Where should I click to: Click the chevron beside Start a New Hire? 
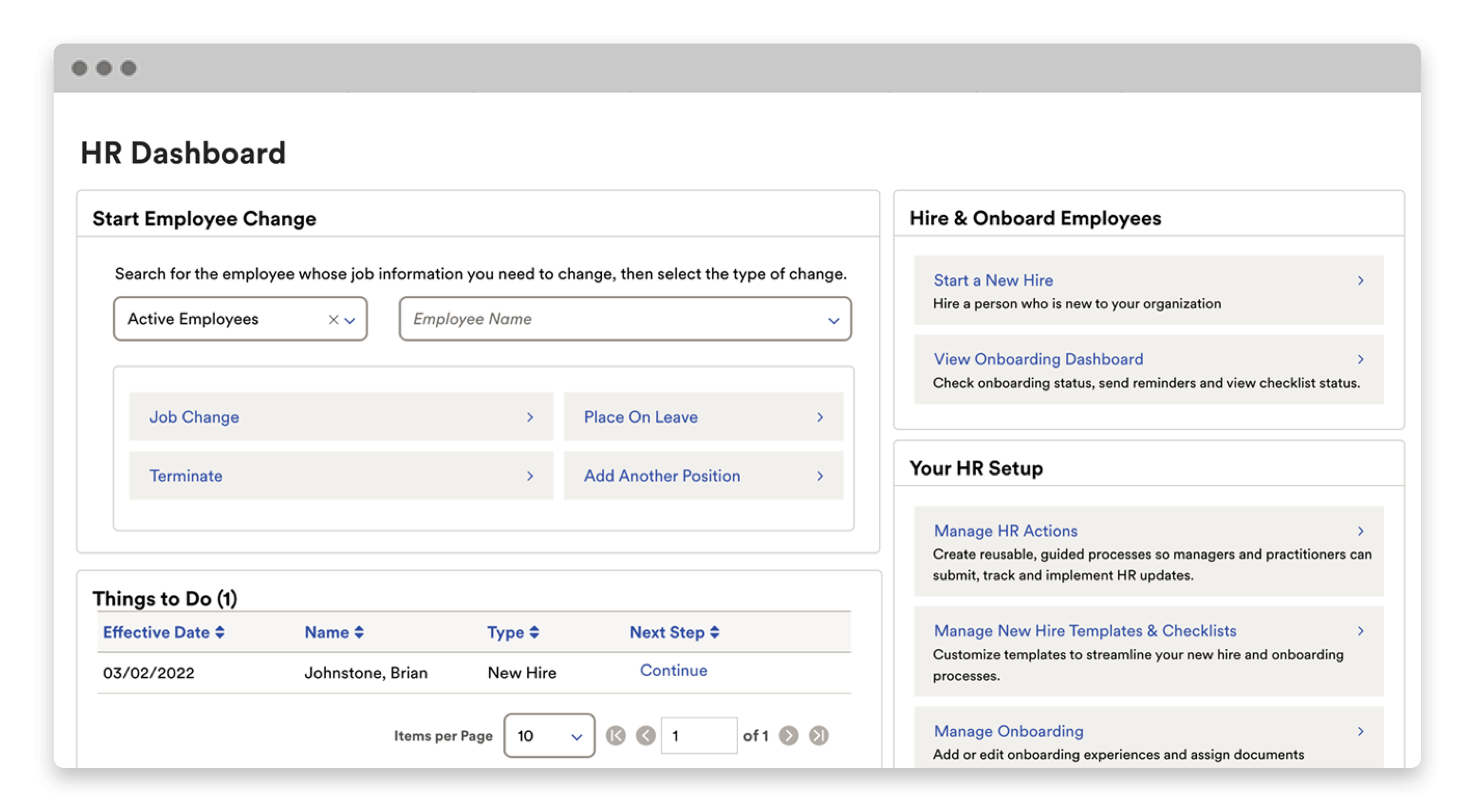1360,281
